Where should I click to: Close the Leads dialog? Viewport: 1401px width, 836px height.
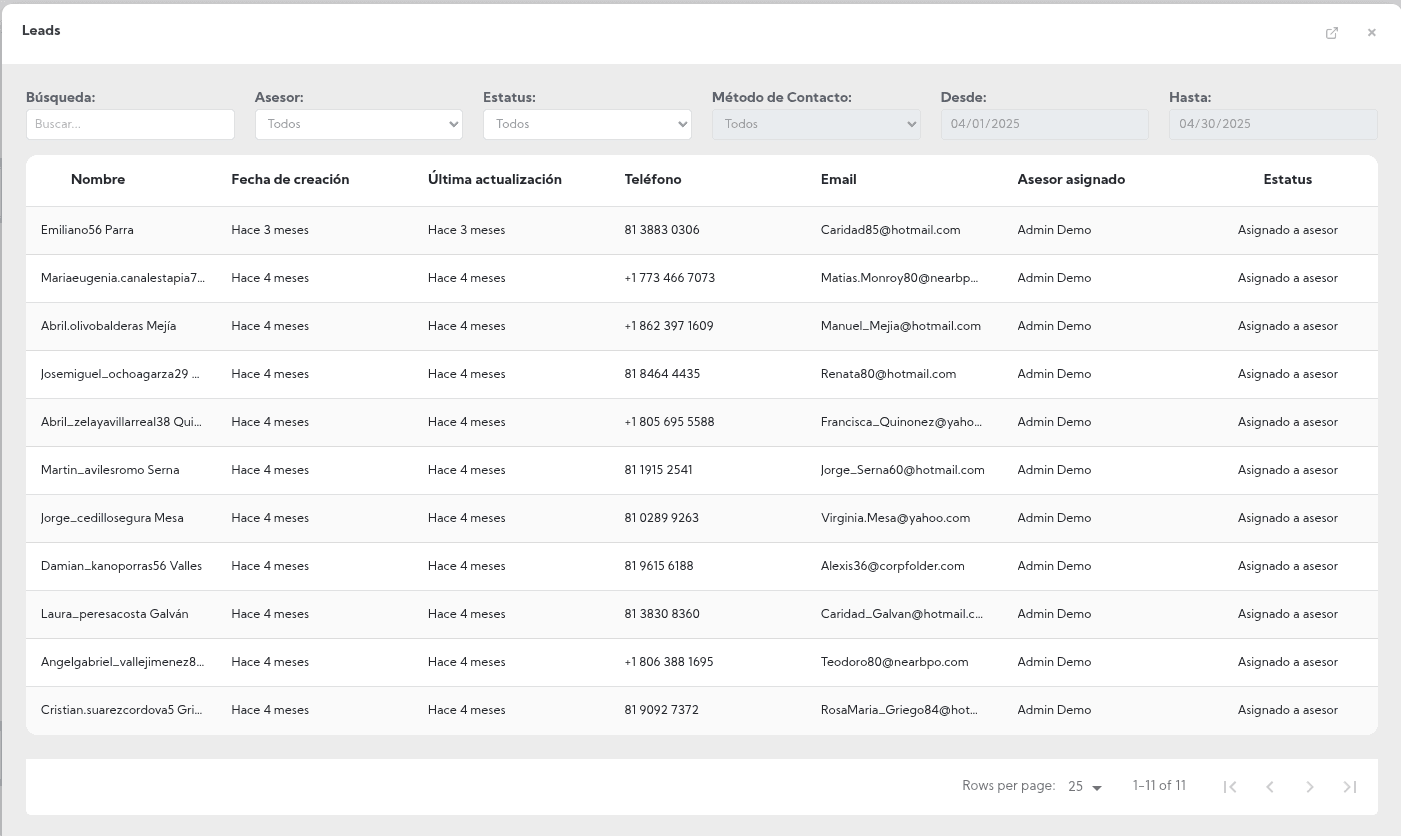[1371, 33]
